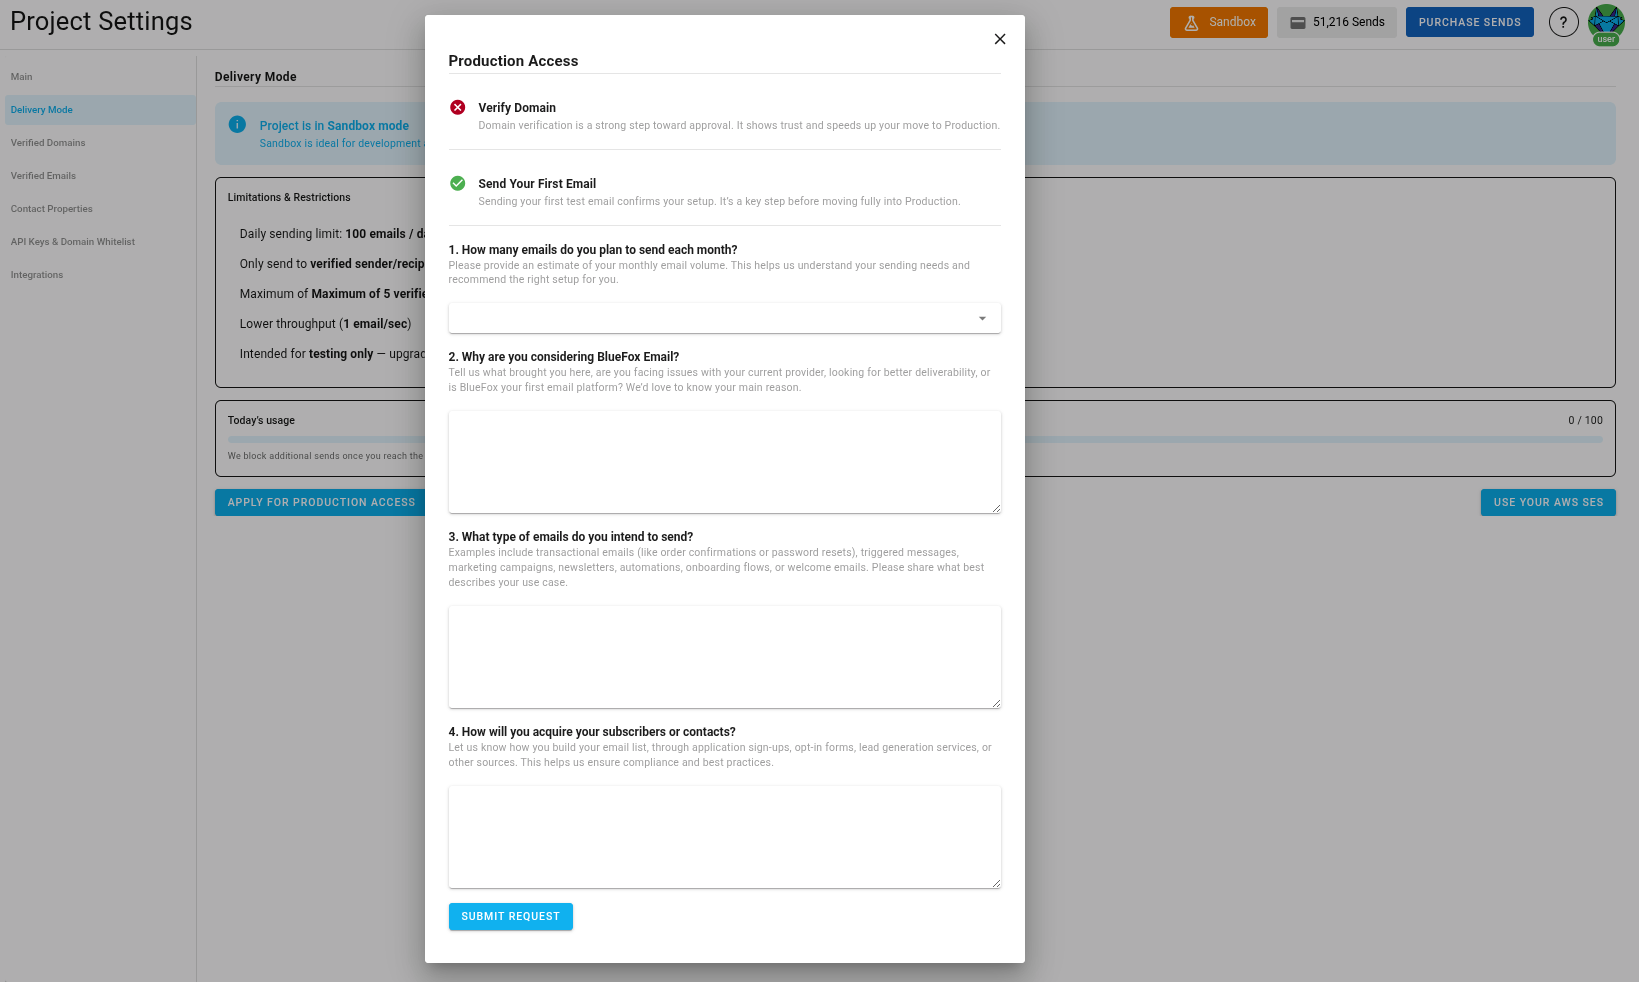Go to the Main settings section

pyautogui.click(x=21, y=76)
